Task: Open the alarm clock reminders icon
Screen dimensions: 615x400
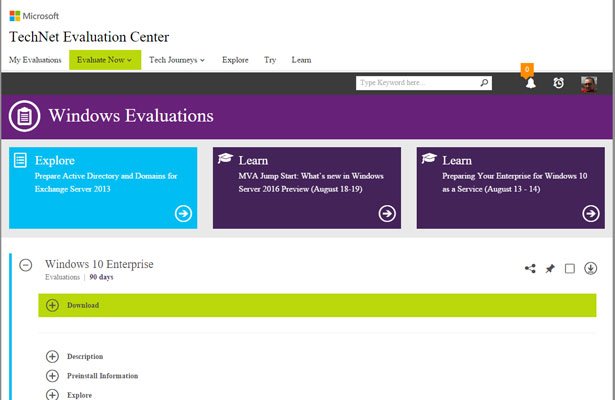Action: tap(559, 83)
